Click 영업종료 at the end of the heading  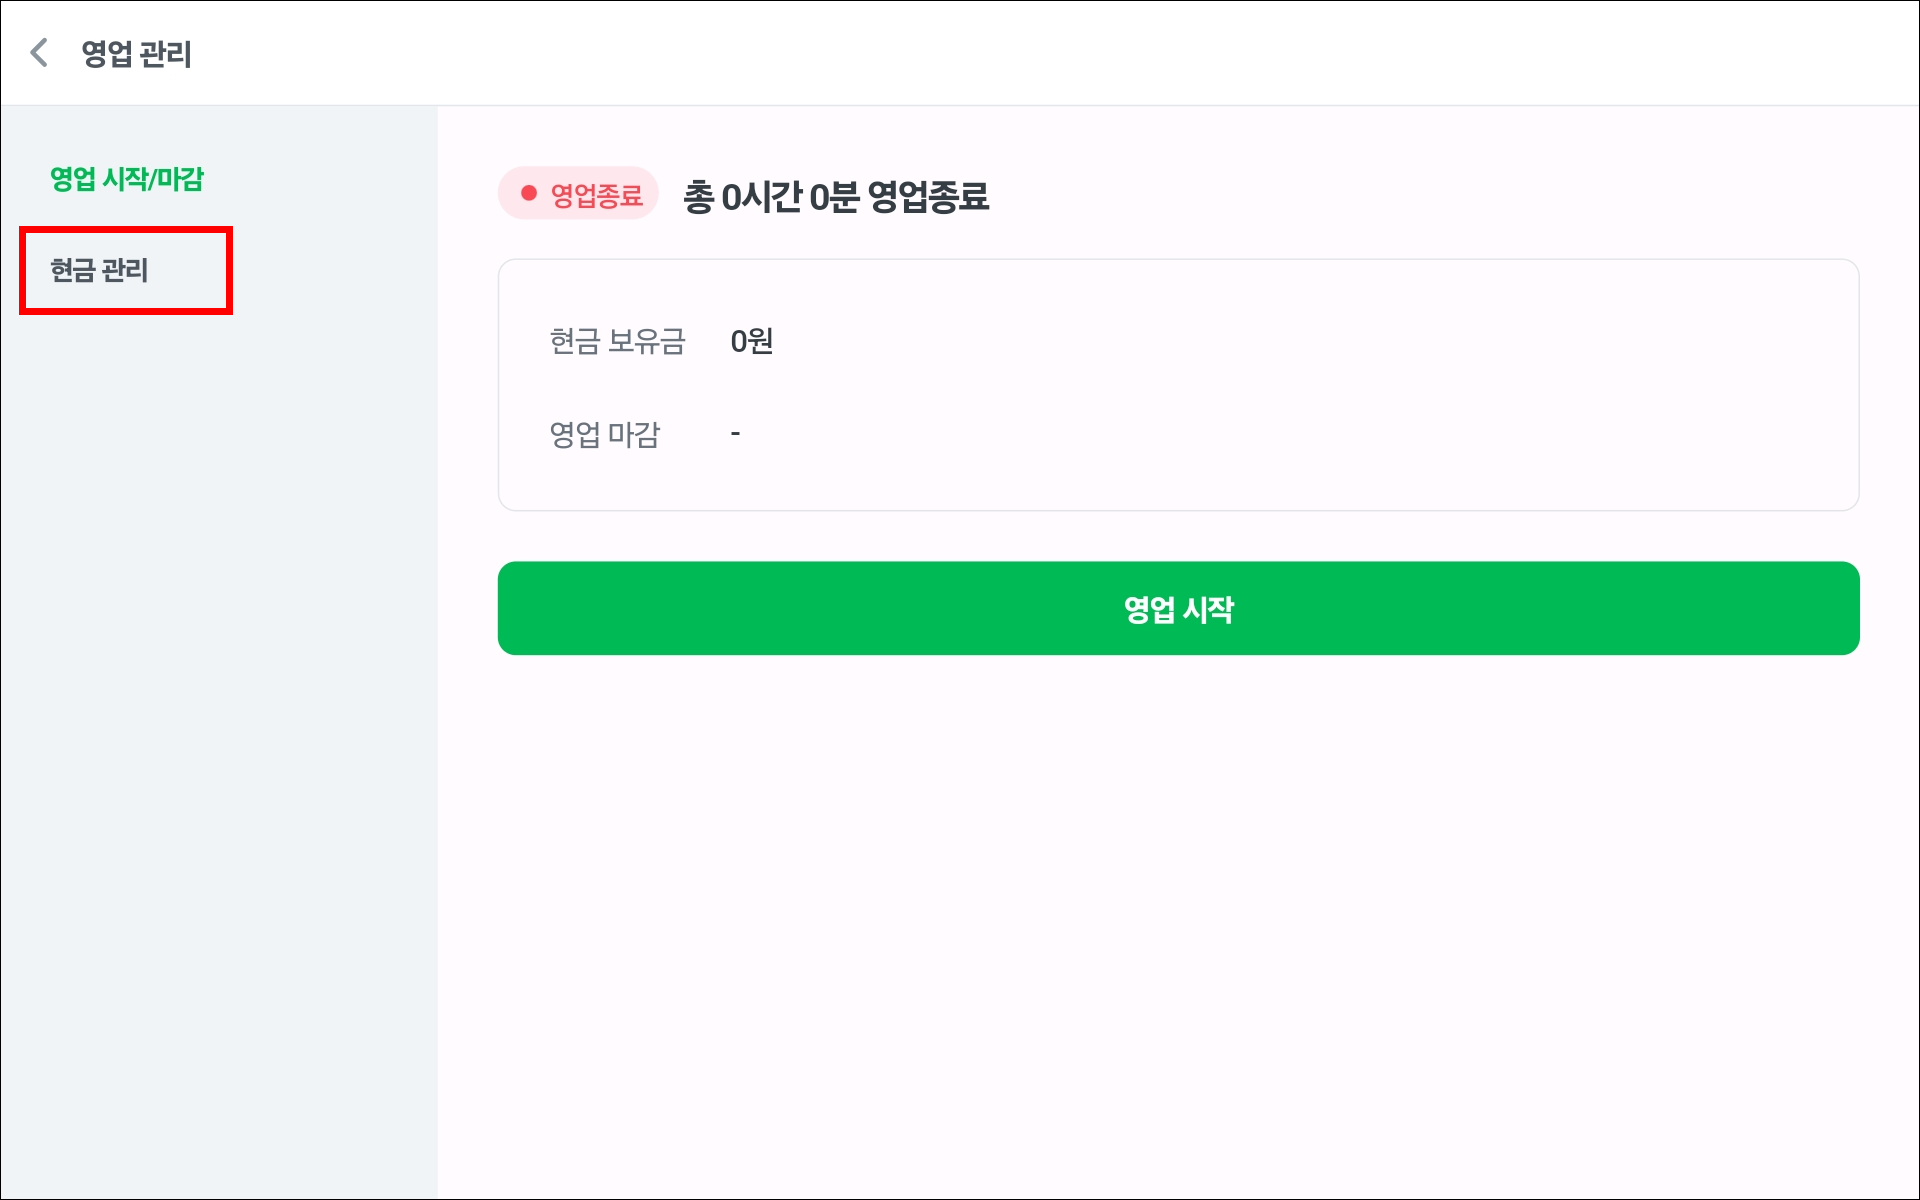928,196
